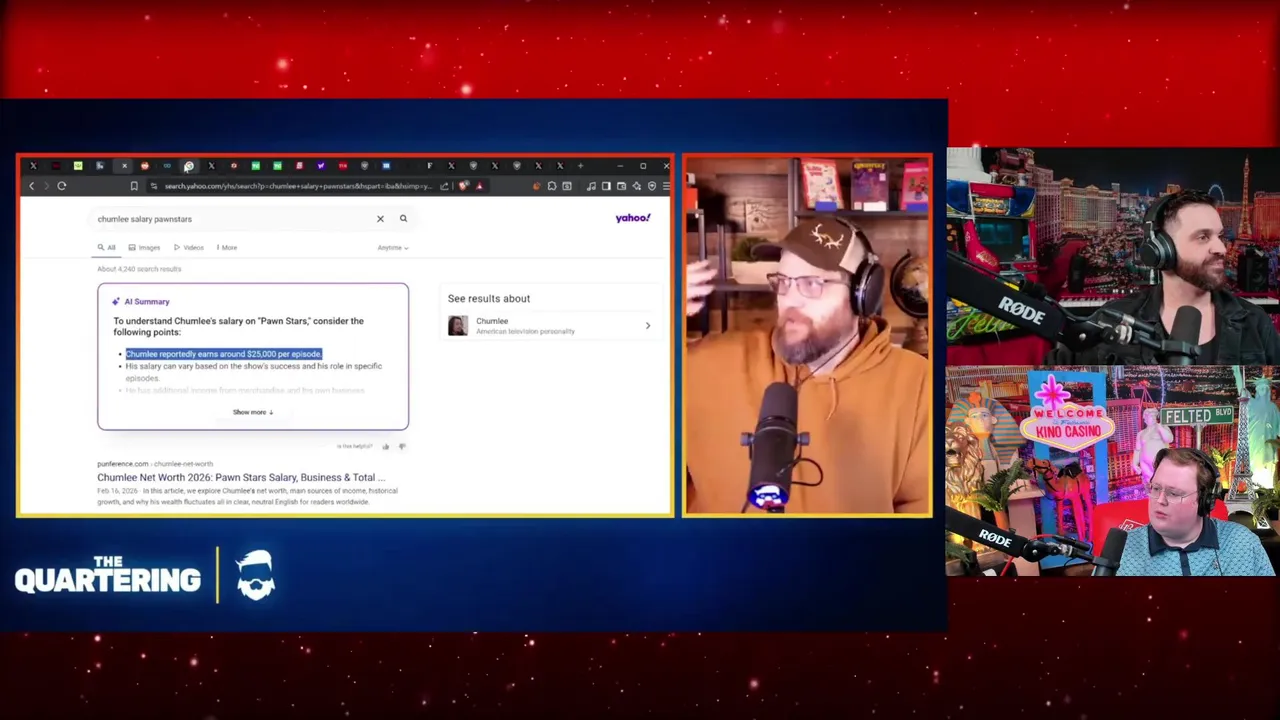The image size is (1280, 720).
Task: Switch to the Videos results tab
Action: [189, 247]
